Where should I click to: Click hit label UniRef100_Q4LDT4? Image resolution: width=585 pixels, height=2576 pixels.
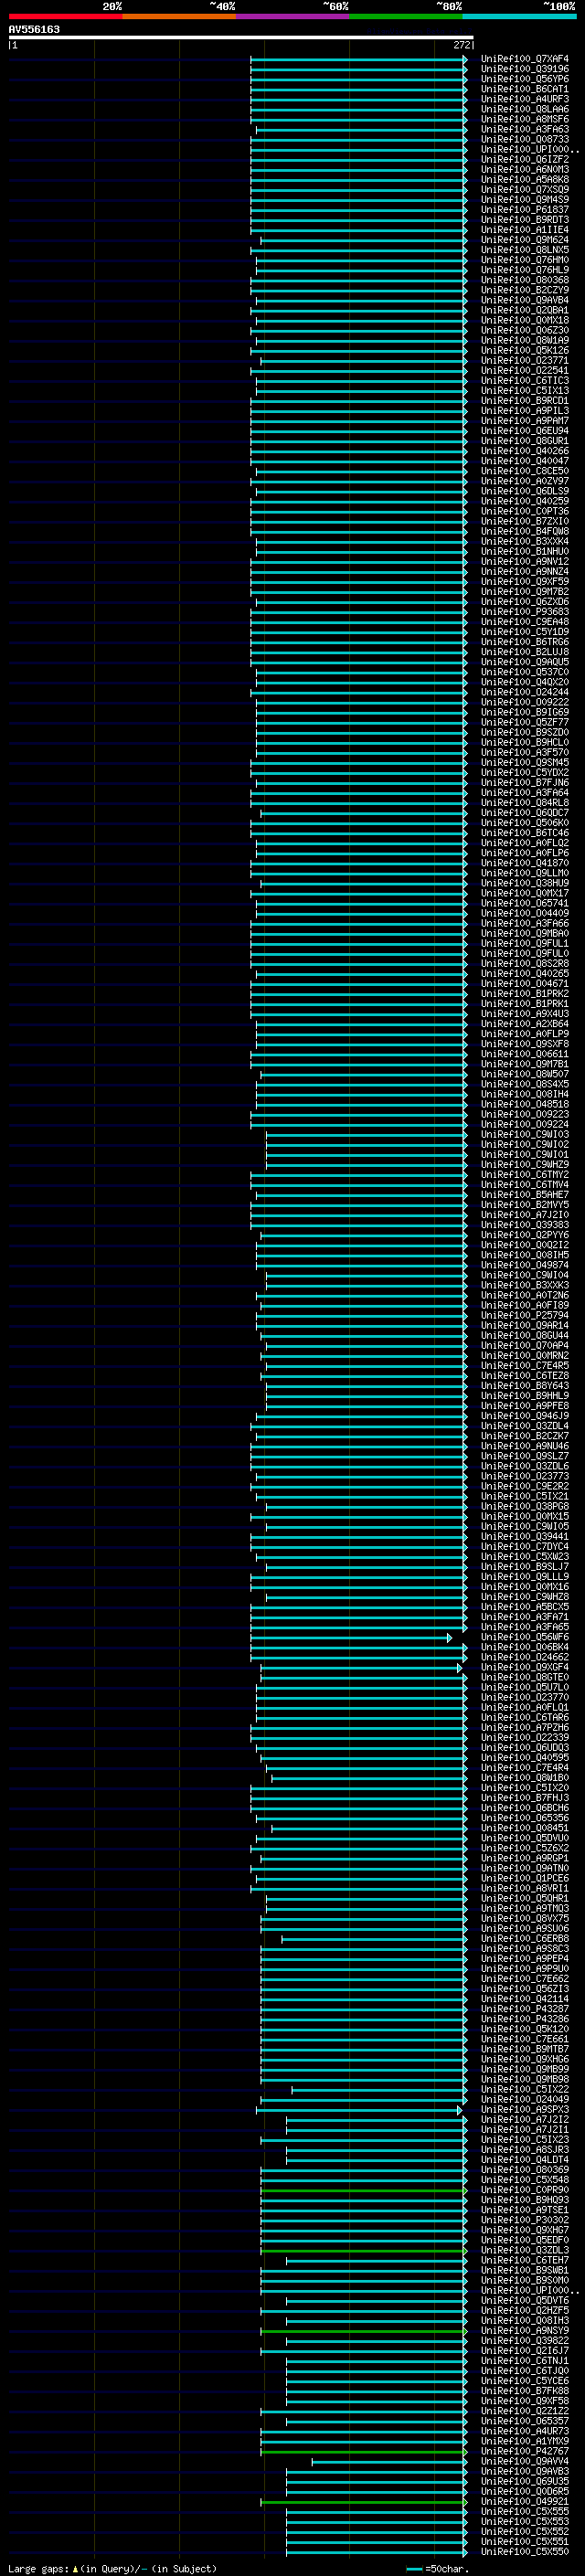[525, 2160]
